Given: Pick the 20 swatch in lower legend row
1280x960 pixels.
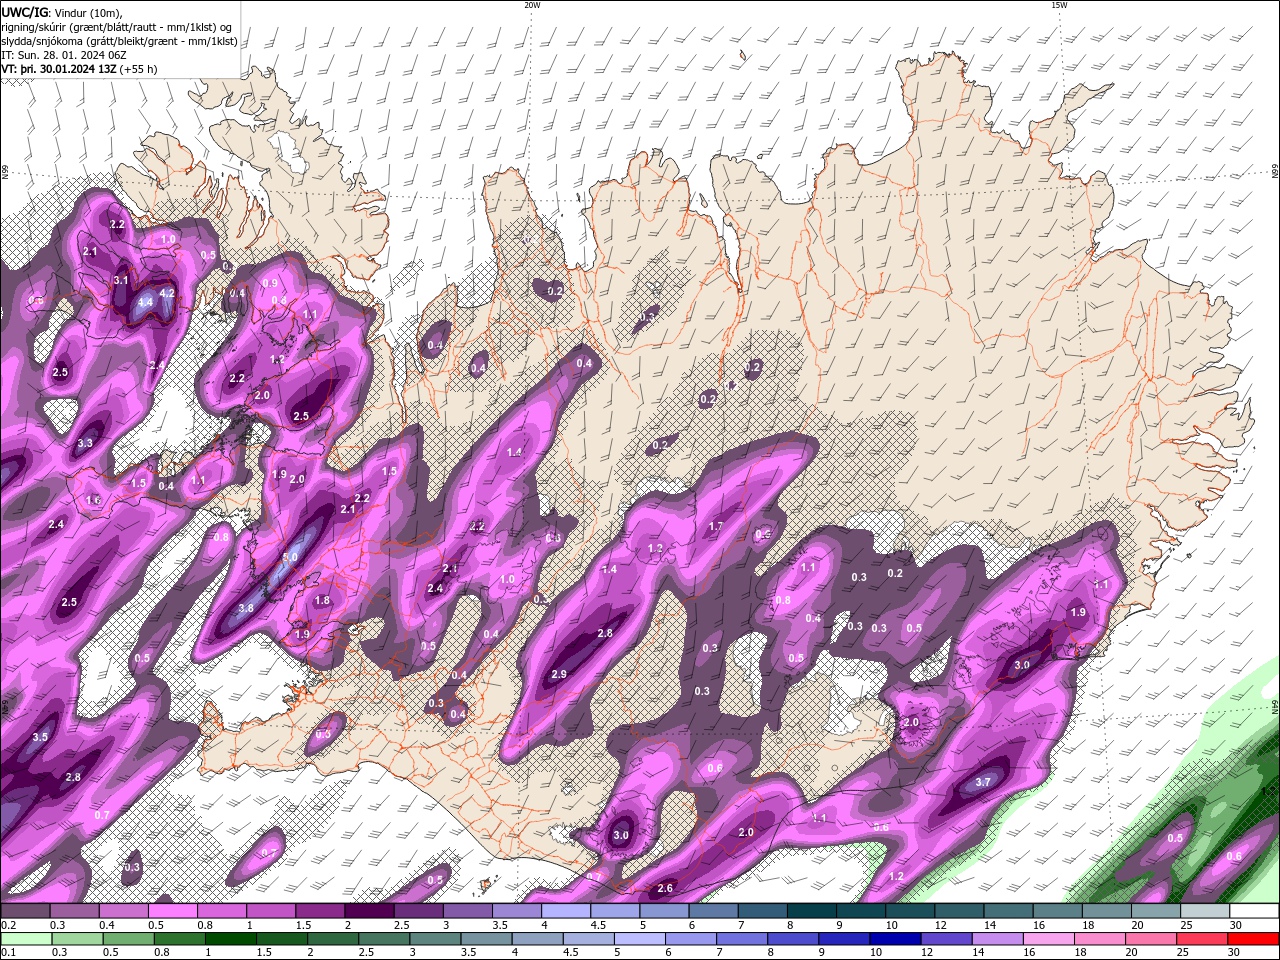Looking at the screenshot, I should (1150, 939).
